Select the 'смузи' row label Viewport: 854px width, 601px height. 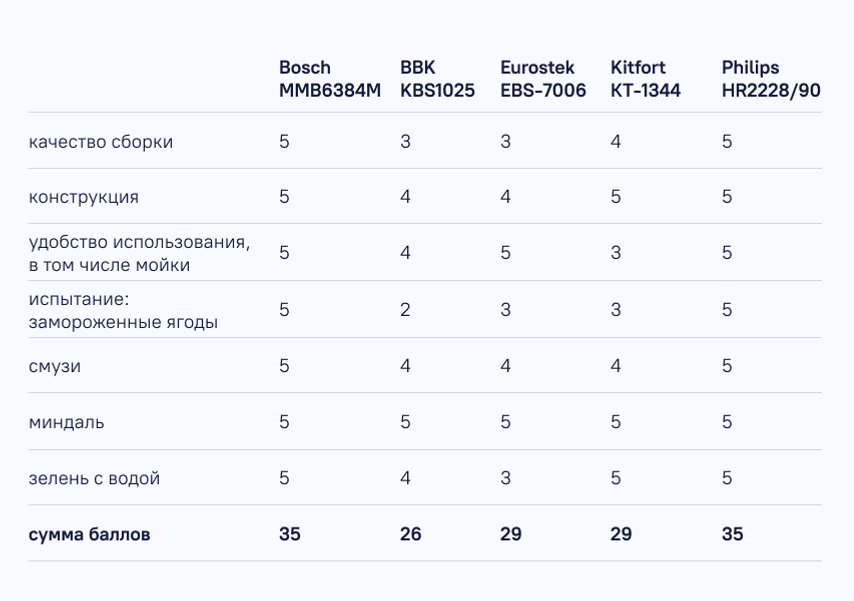pos(54,366)
